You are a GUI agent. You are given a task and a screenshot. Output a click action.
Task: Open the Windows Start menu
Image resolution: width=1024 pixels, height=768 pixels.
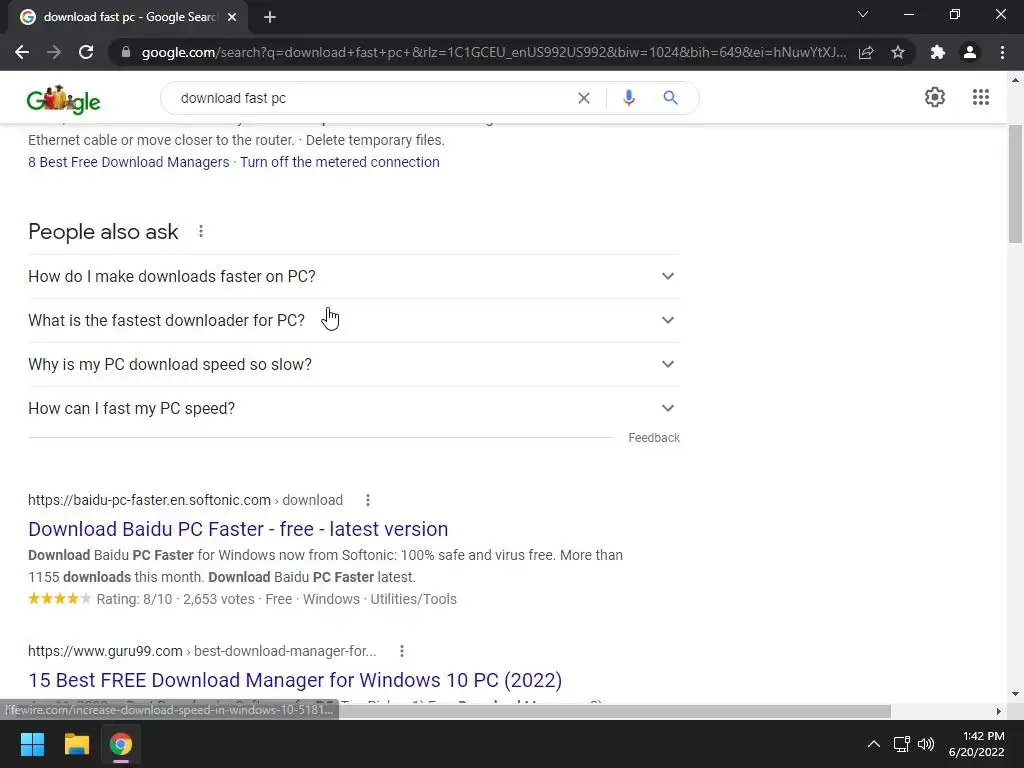[32, 744]
